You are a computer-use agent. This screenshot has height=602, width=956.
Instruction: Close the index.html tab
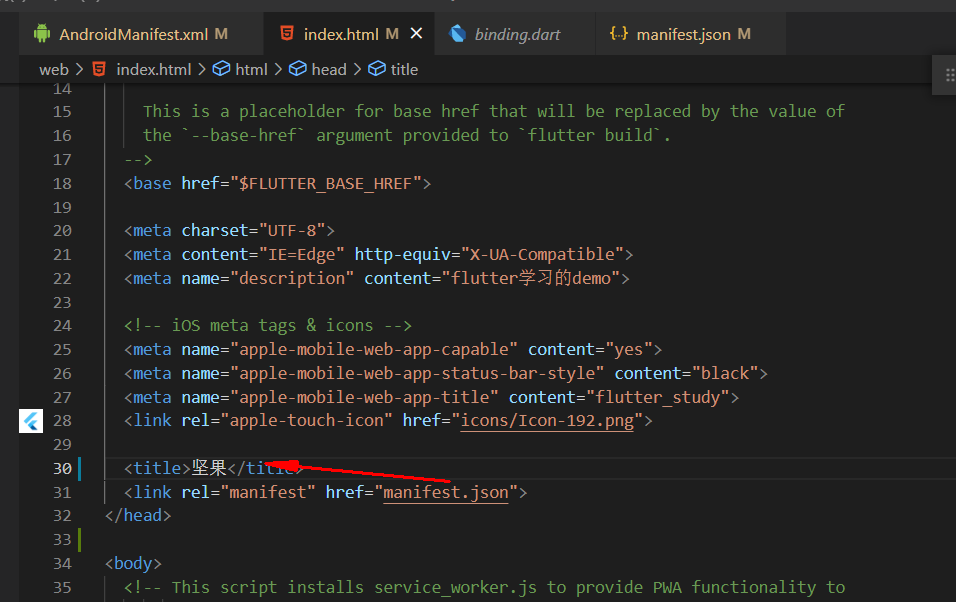pos(416,34)
